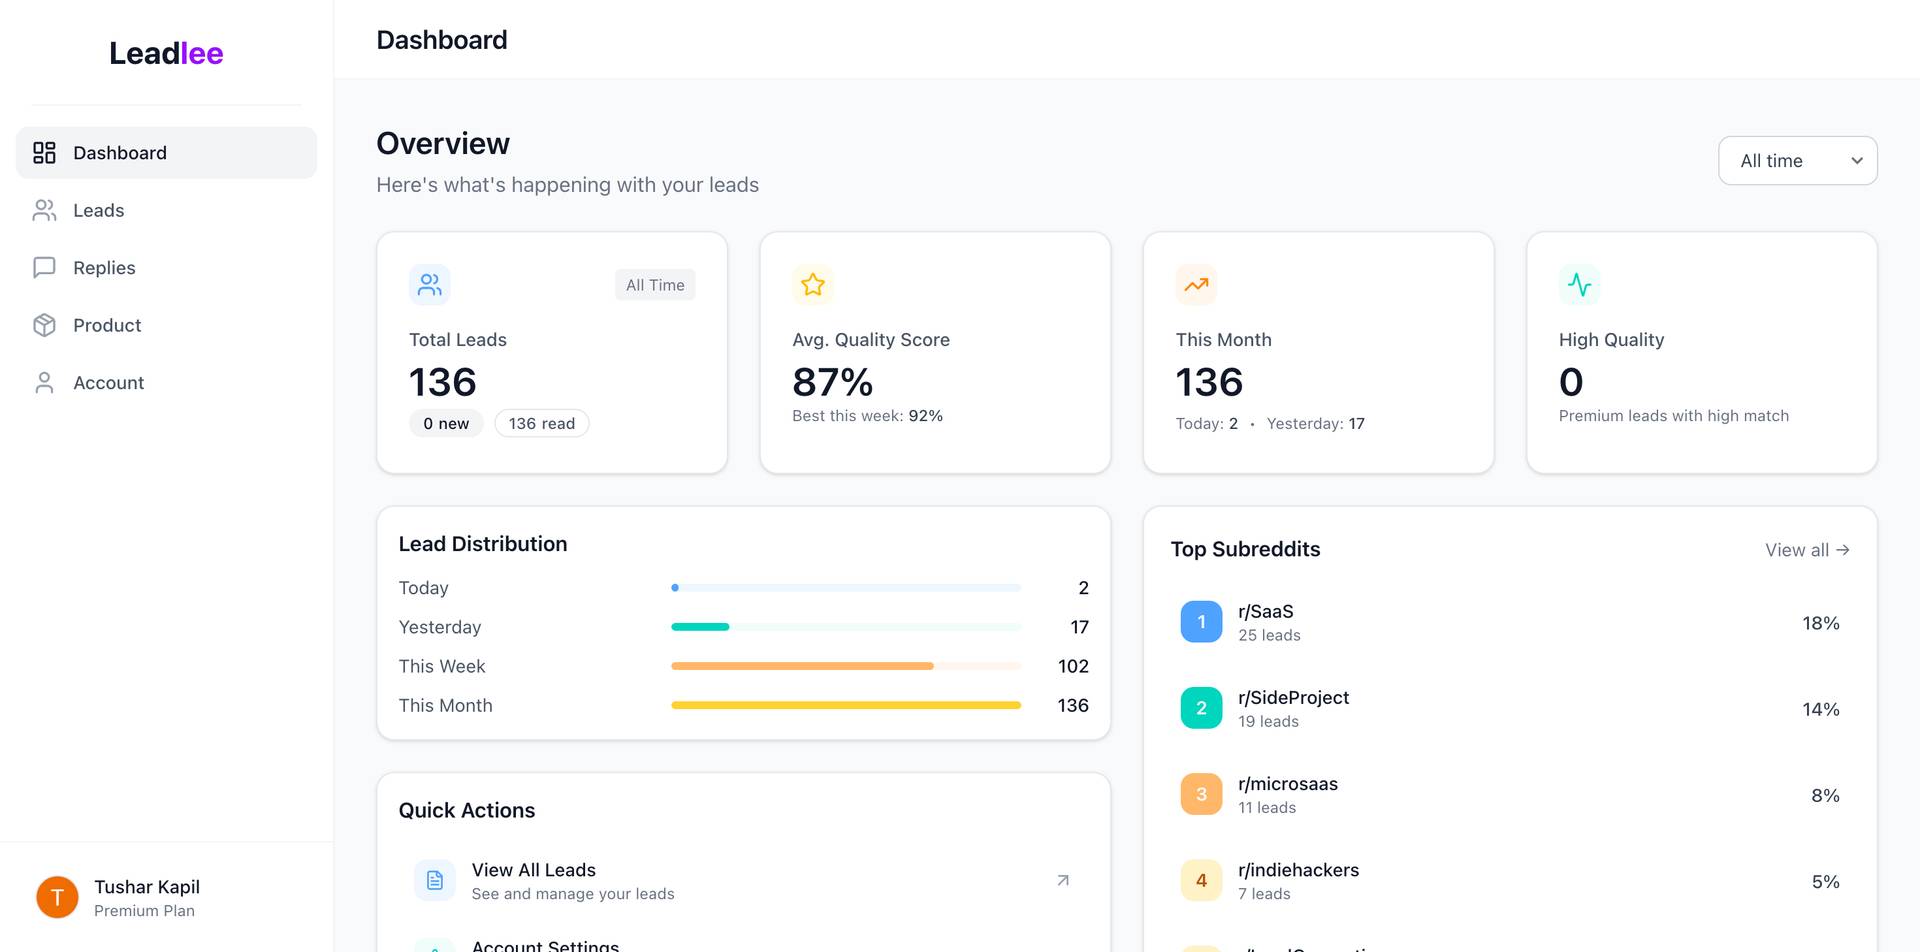Click the This Week orange progress bar
The width and height of the screenshot is (1920, 952).
(802, 666)
